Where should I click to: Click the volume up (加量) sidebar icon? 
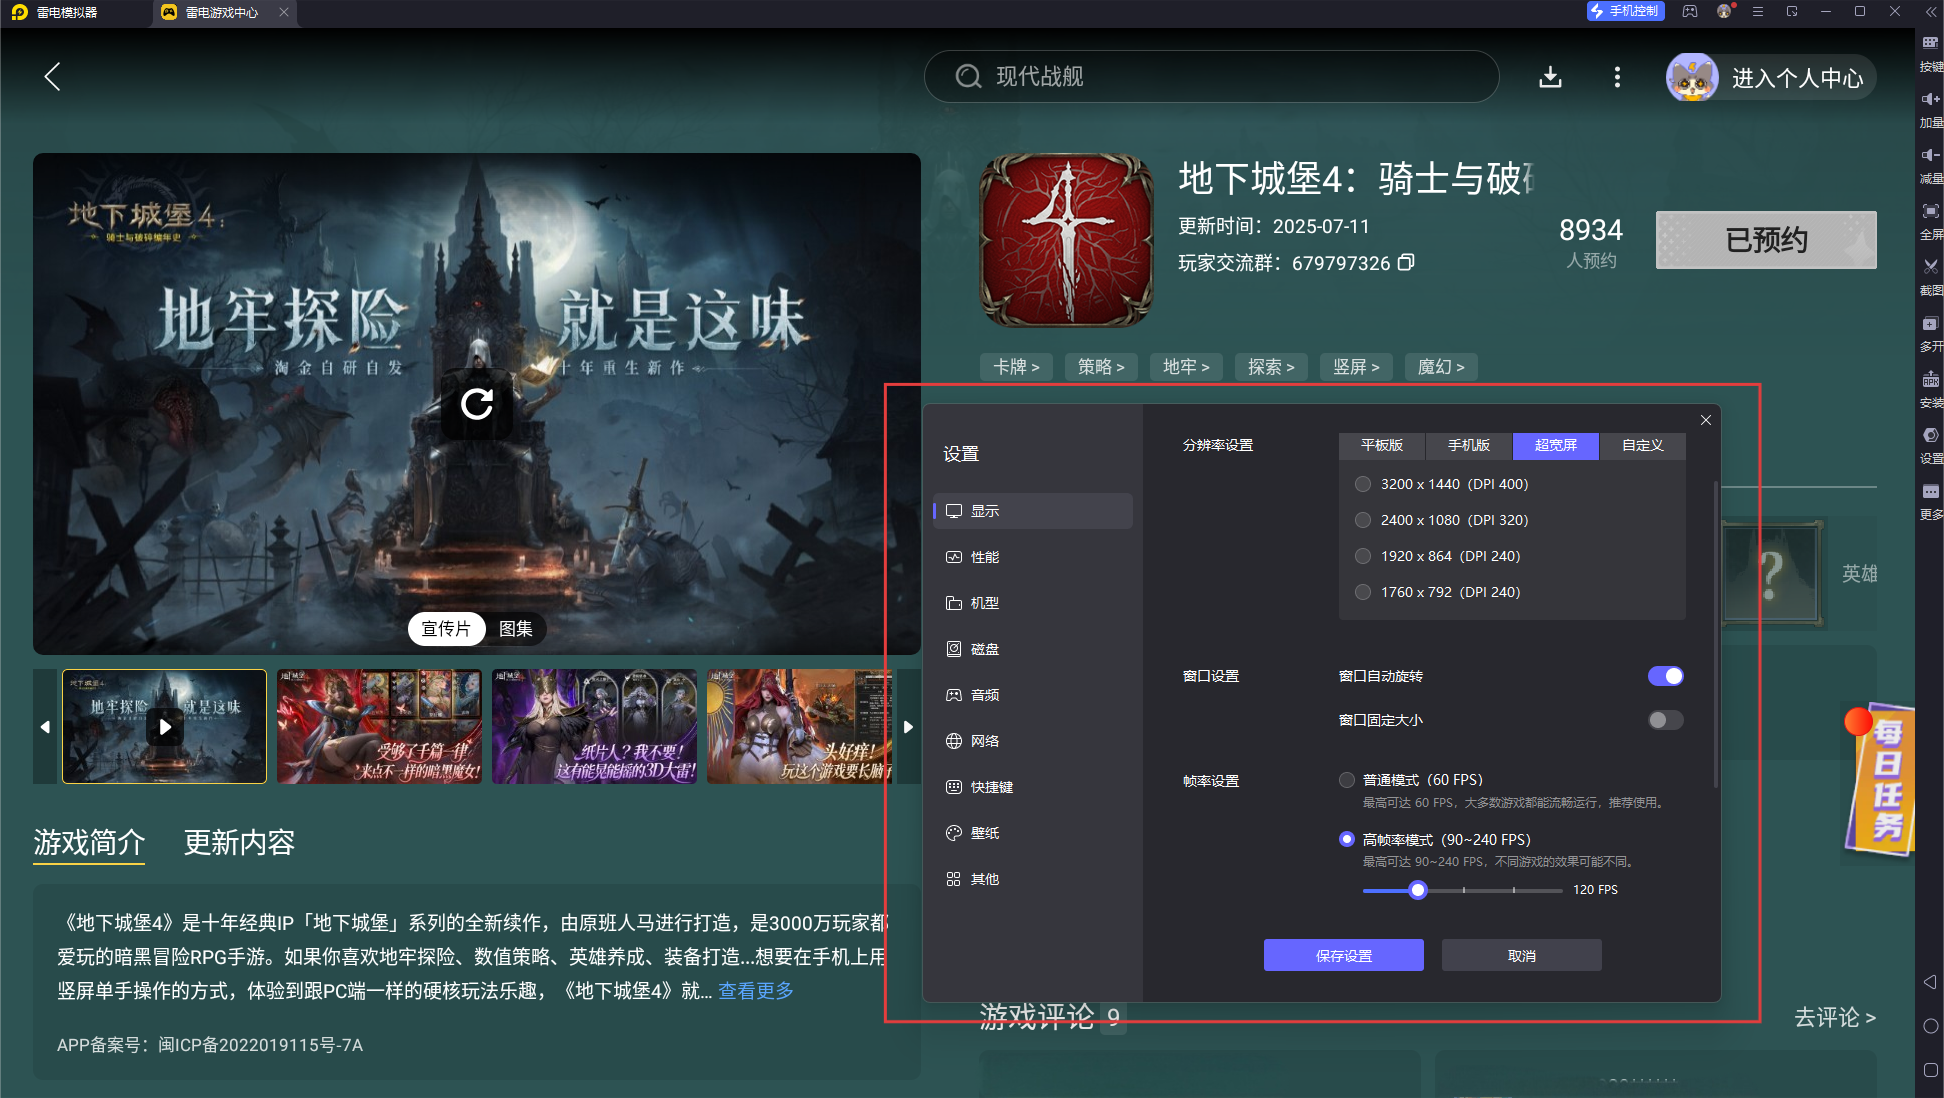click(1930, 108)
